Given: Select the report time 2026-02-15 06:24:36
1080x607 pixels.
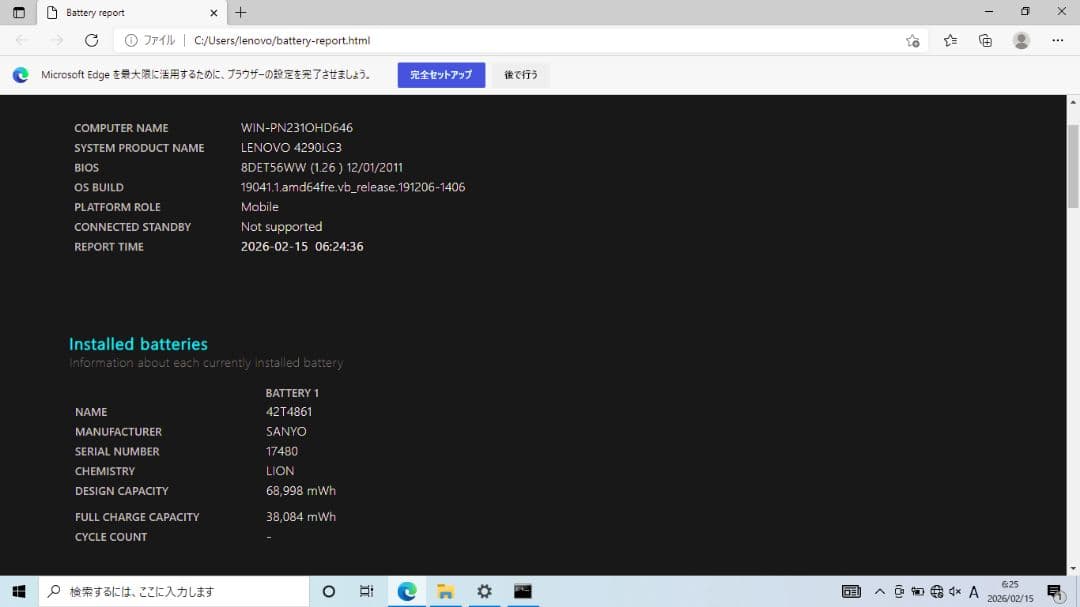Looking at the screenshot, I should coord(302,247).
